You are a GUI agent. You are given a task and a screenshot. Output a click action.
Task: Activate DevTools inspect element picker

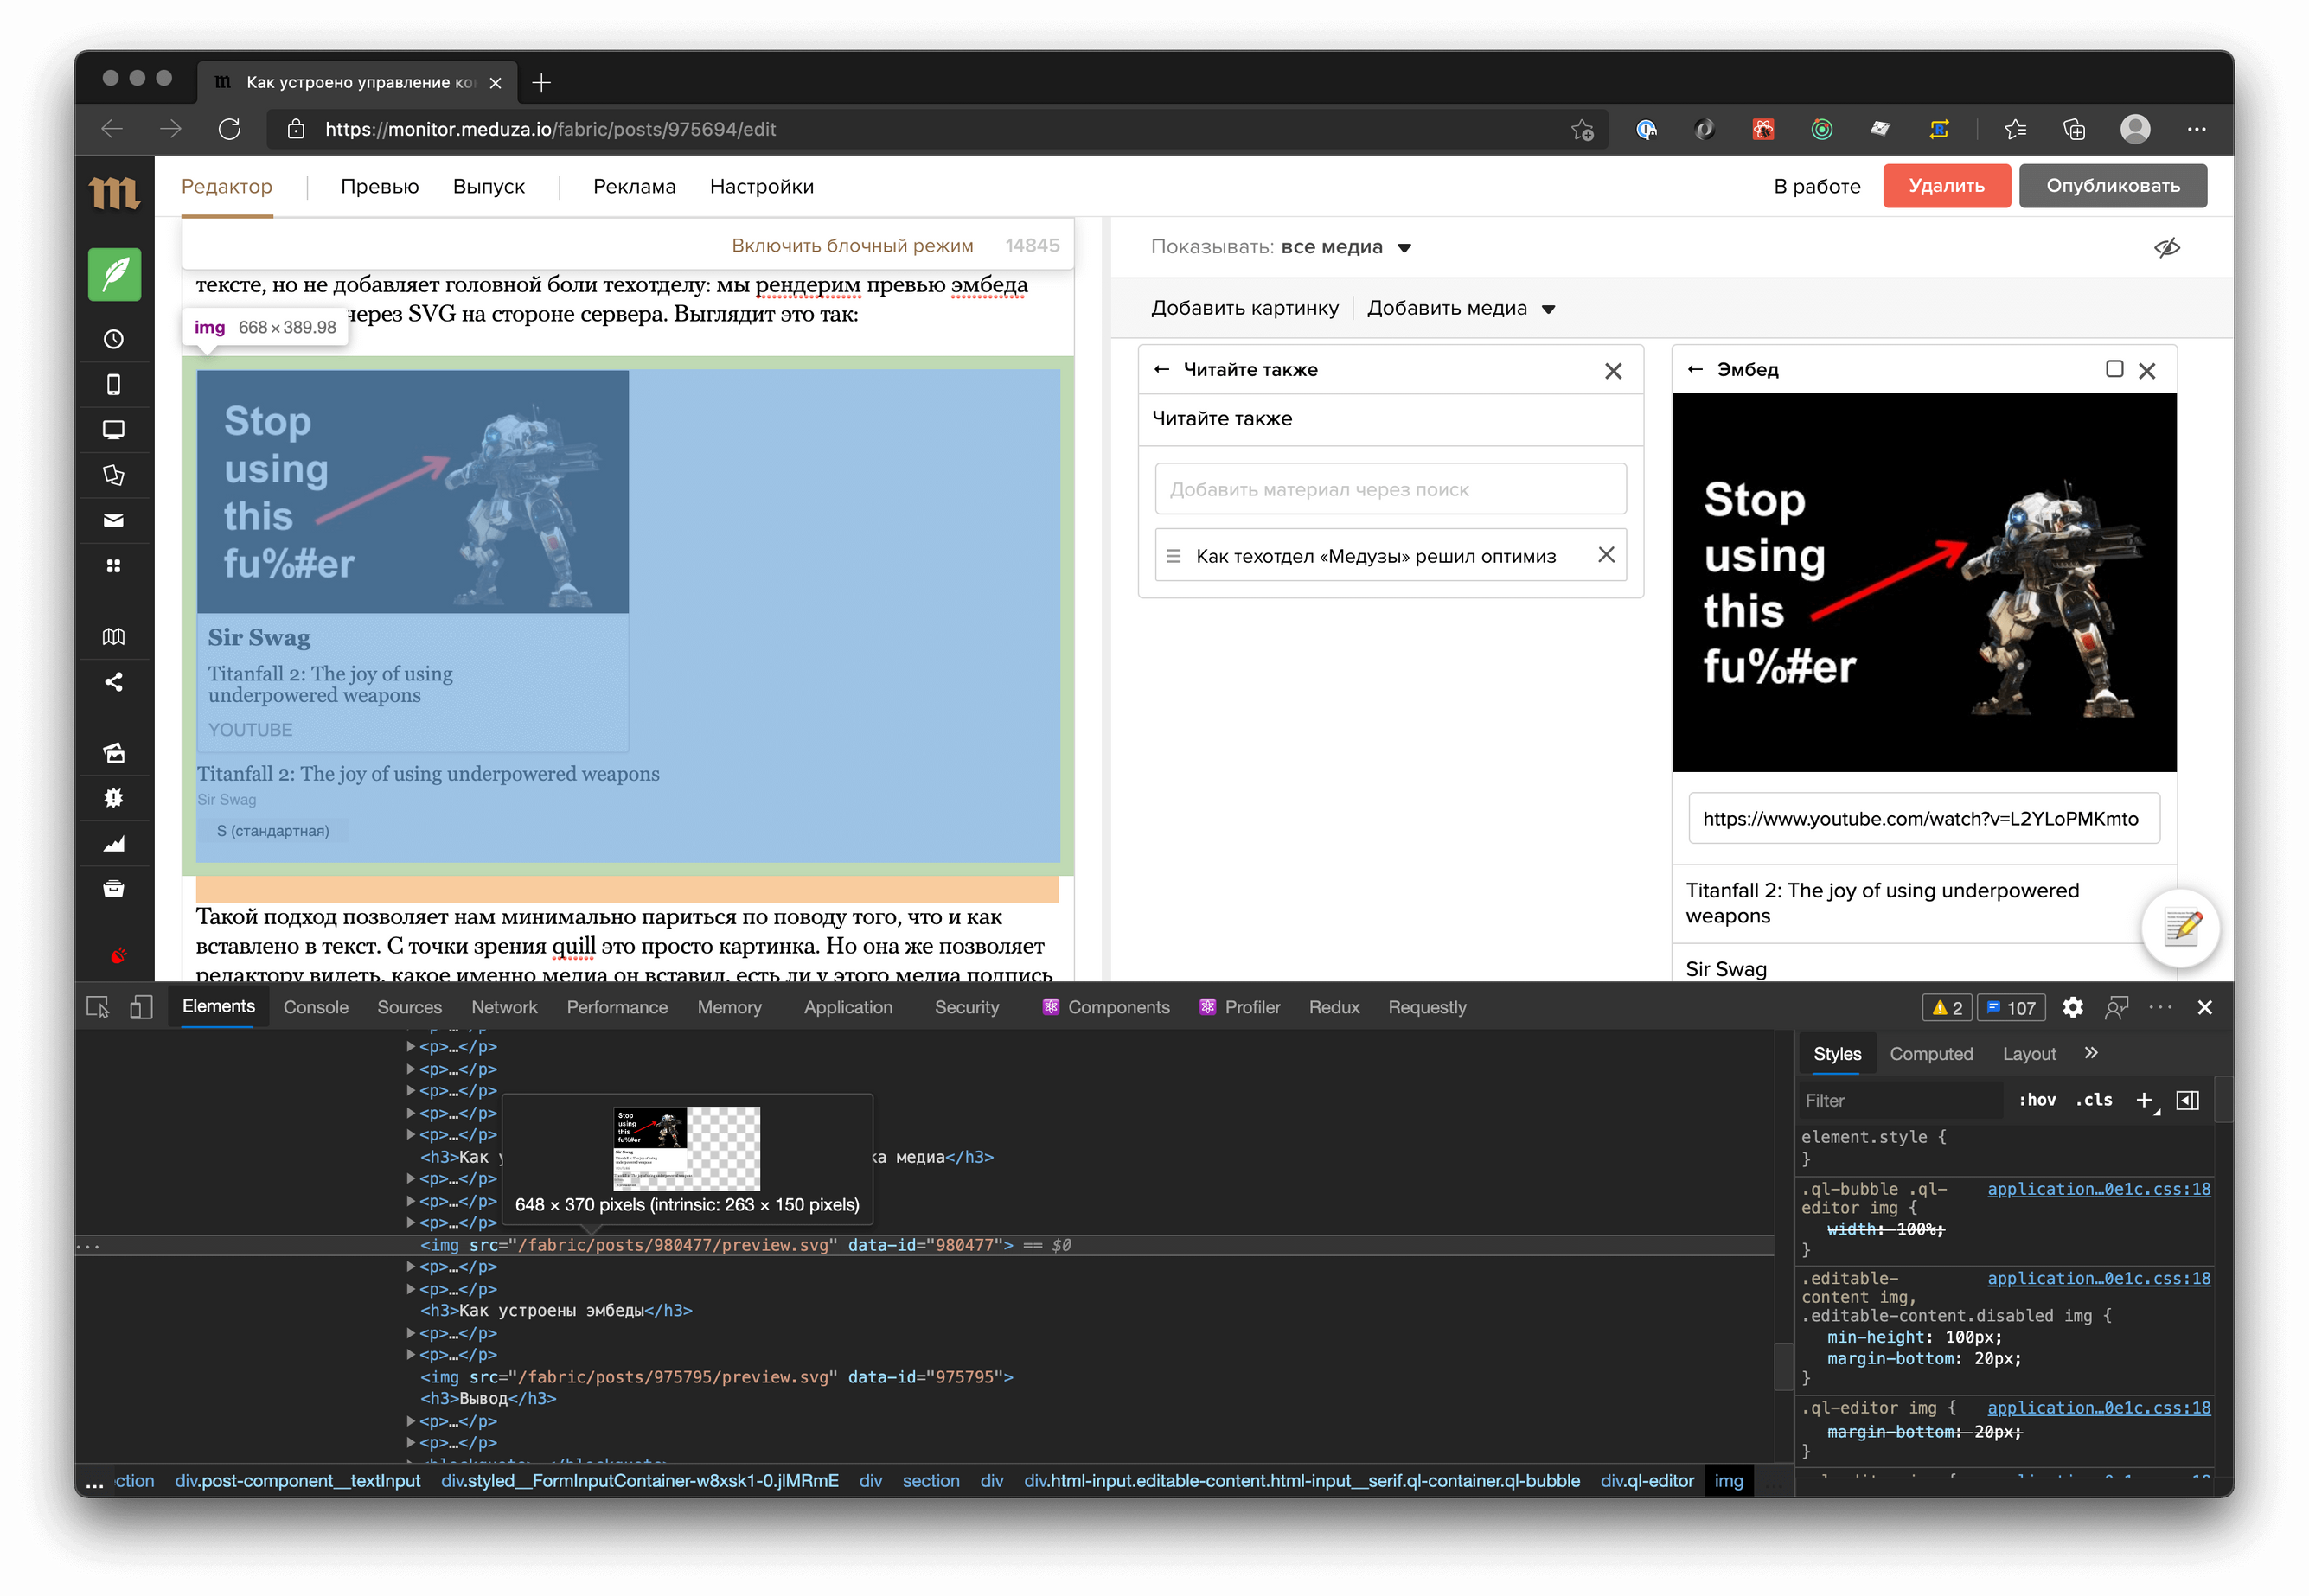tap(98, 1007)
